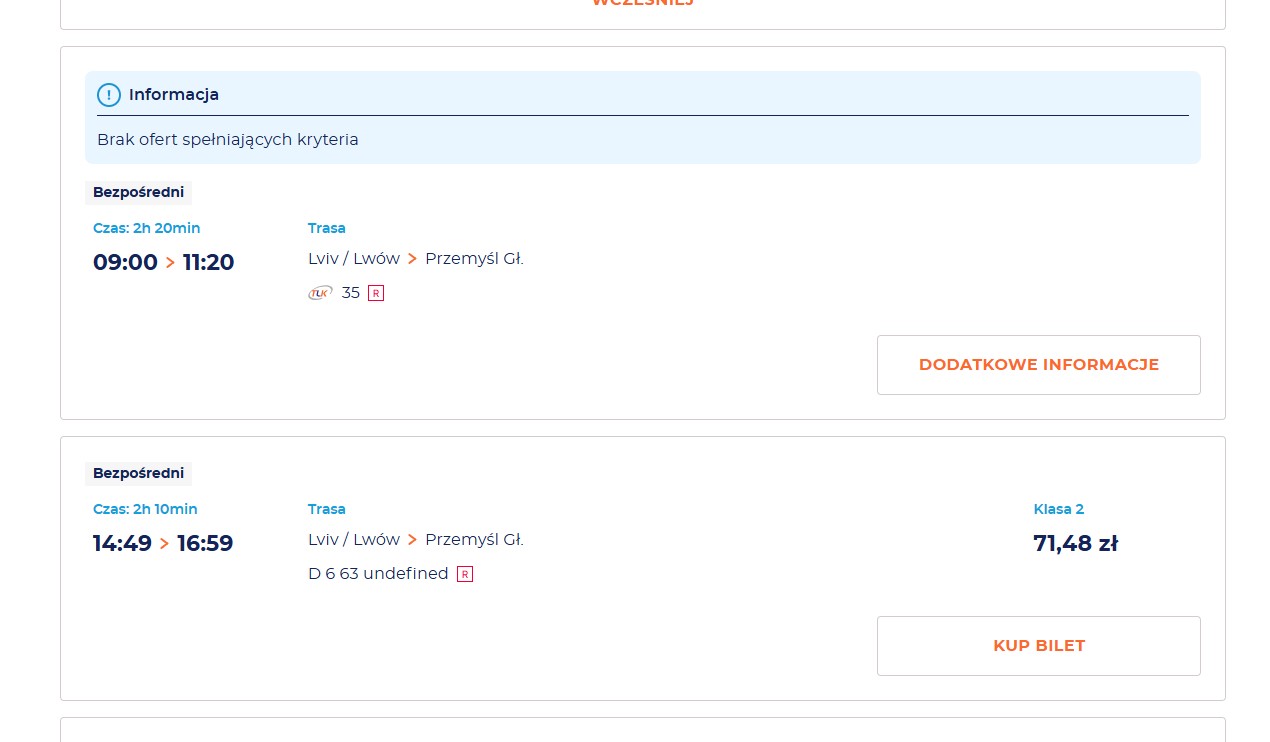Click Lviv / Lwów on the 09:00 route
Screen dimensions: 1270x742
354,259
